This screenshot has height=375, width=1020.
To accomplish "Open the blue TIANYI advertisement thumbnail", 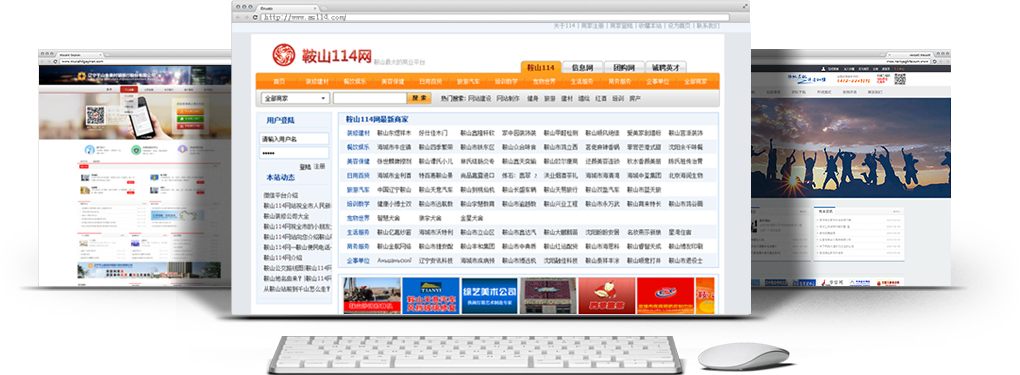I will point(431,296).
